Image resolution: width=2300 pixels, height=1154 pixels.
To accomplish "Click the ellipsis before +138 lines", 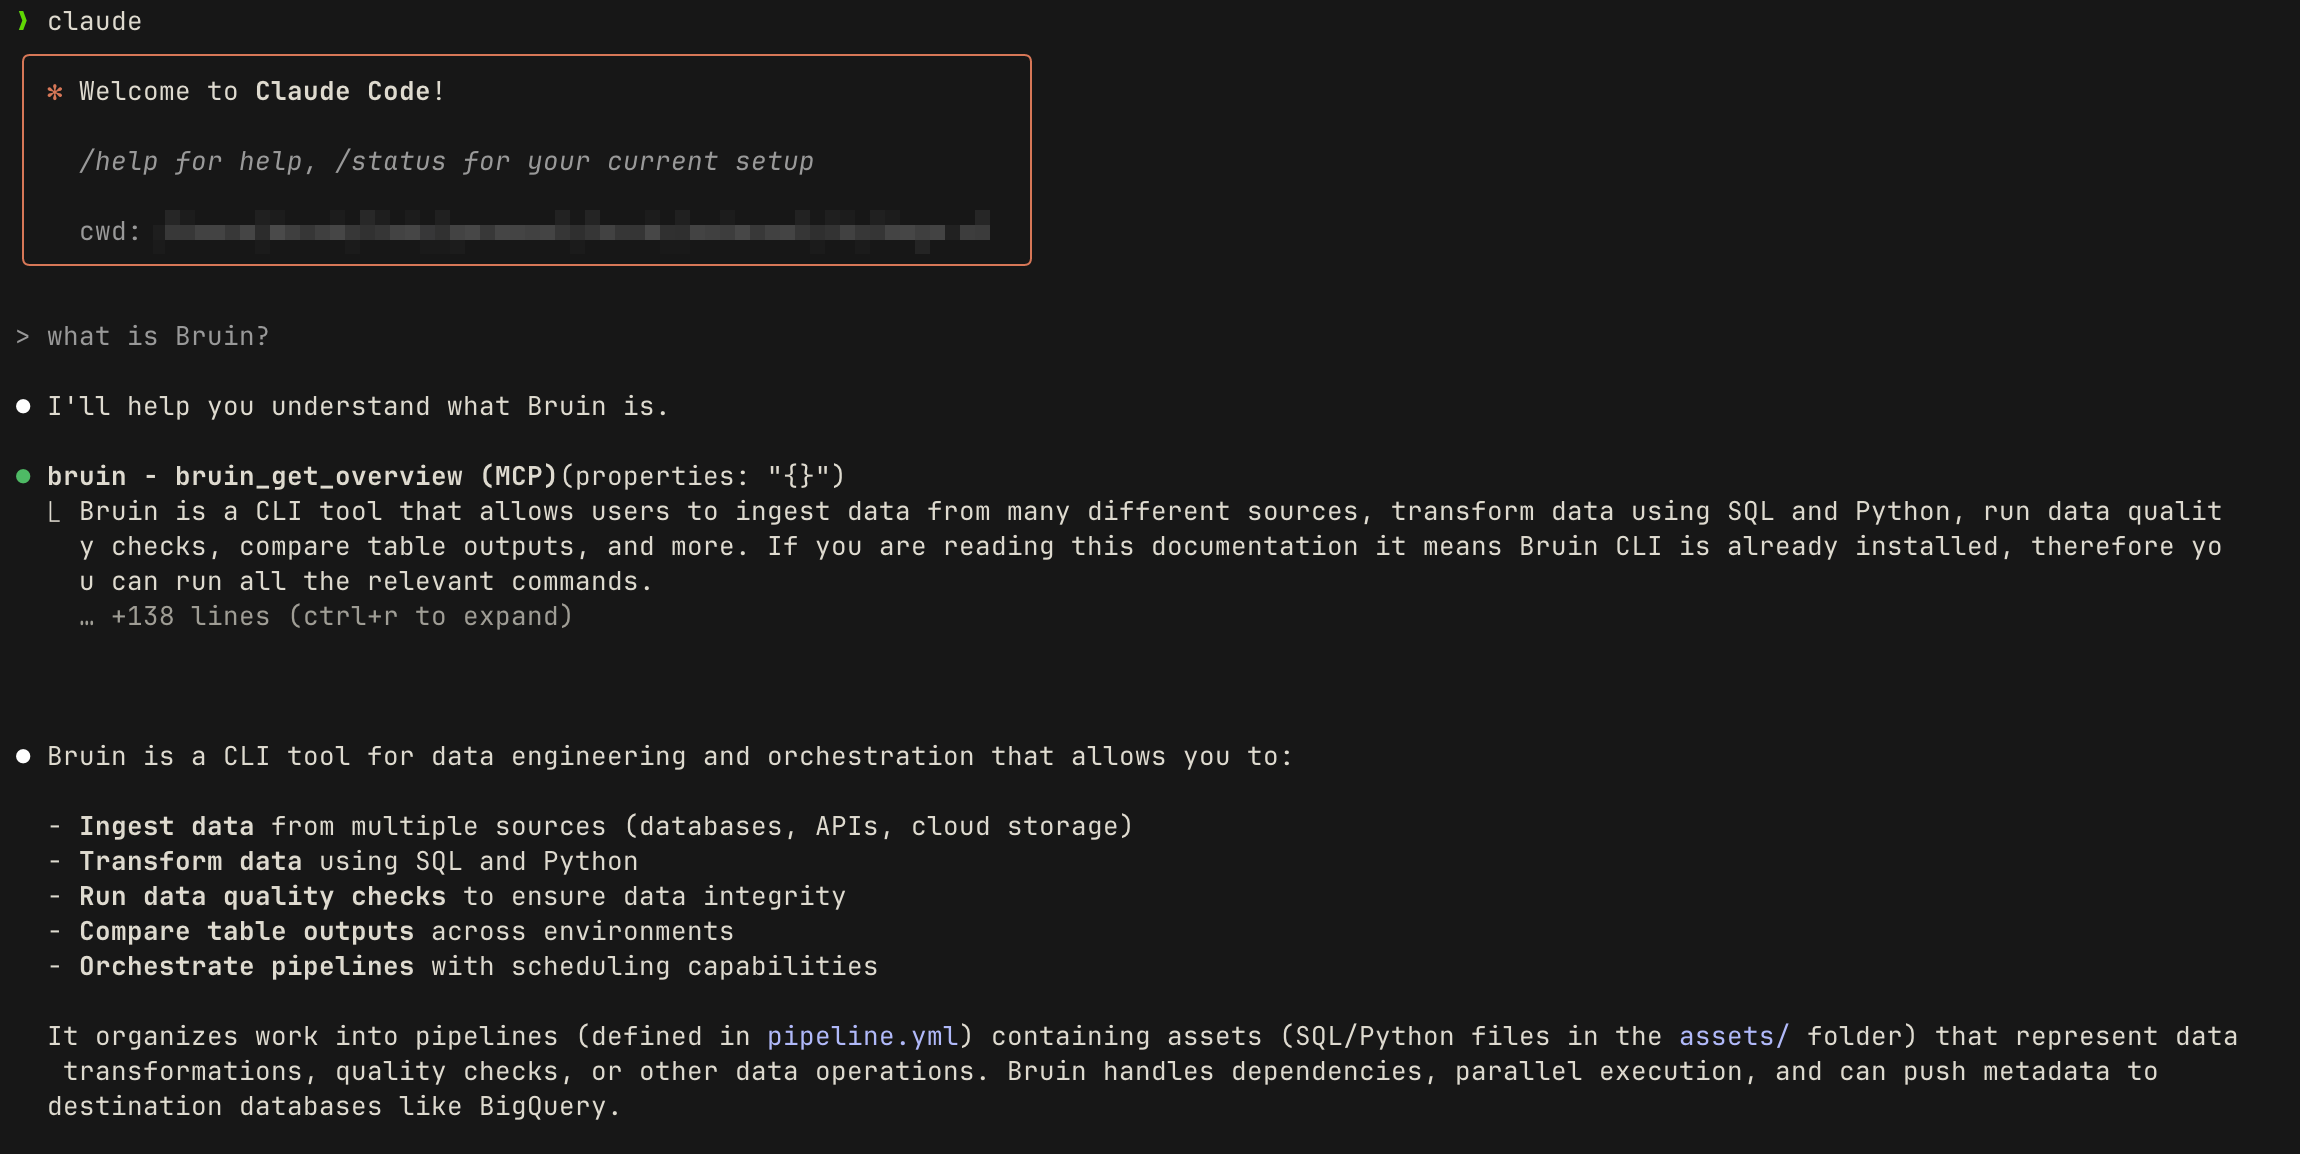I will point(87,619).
